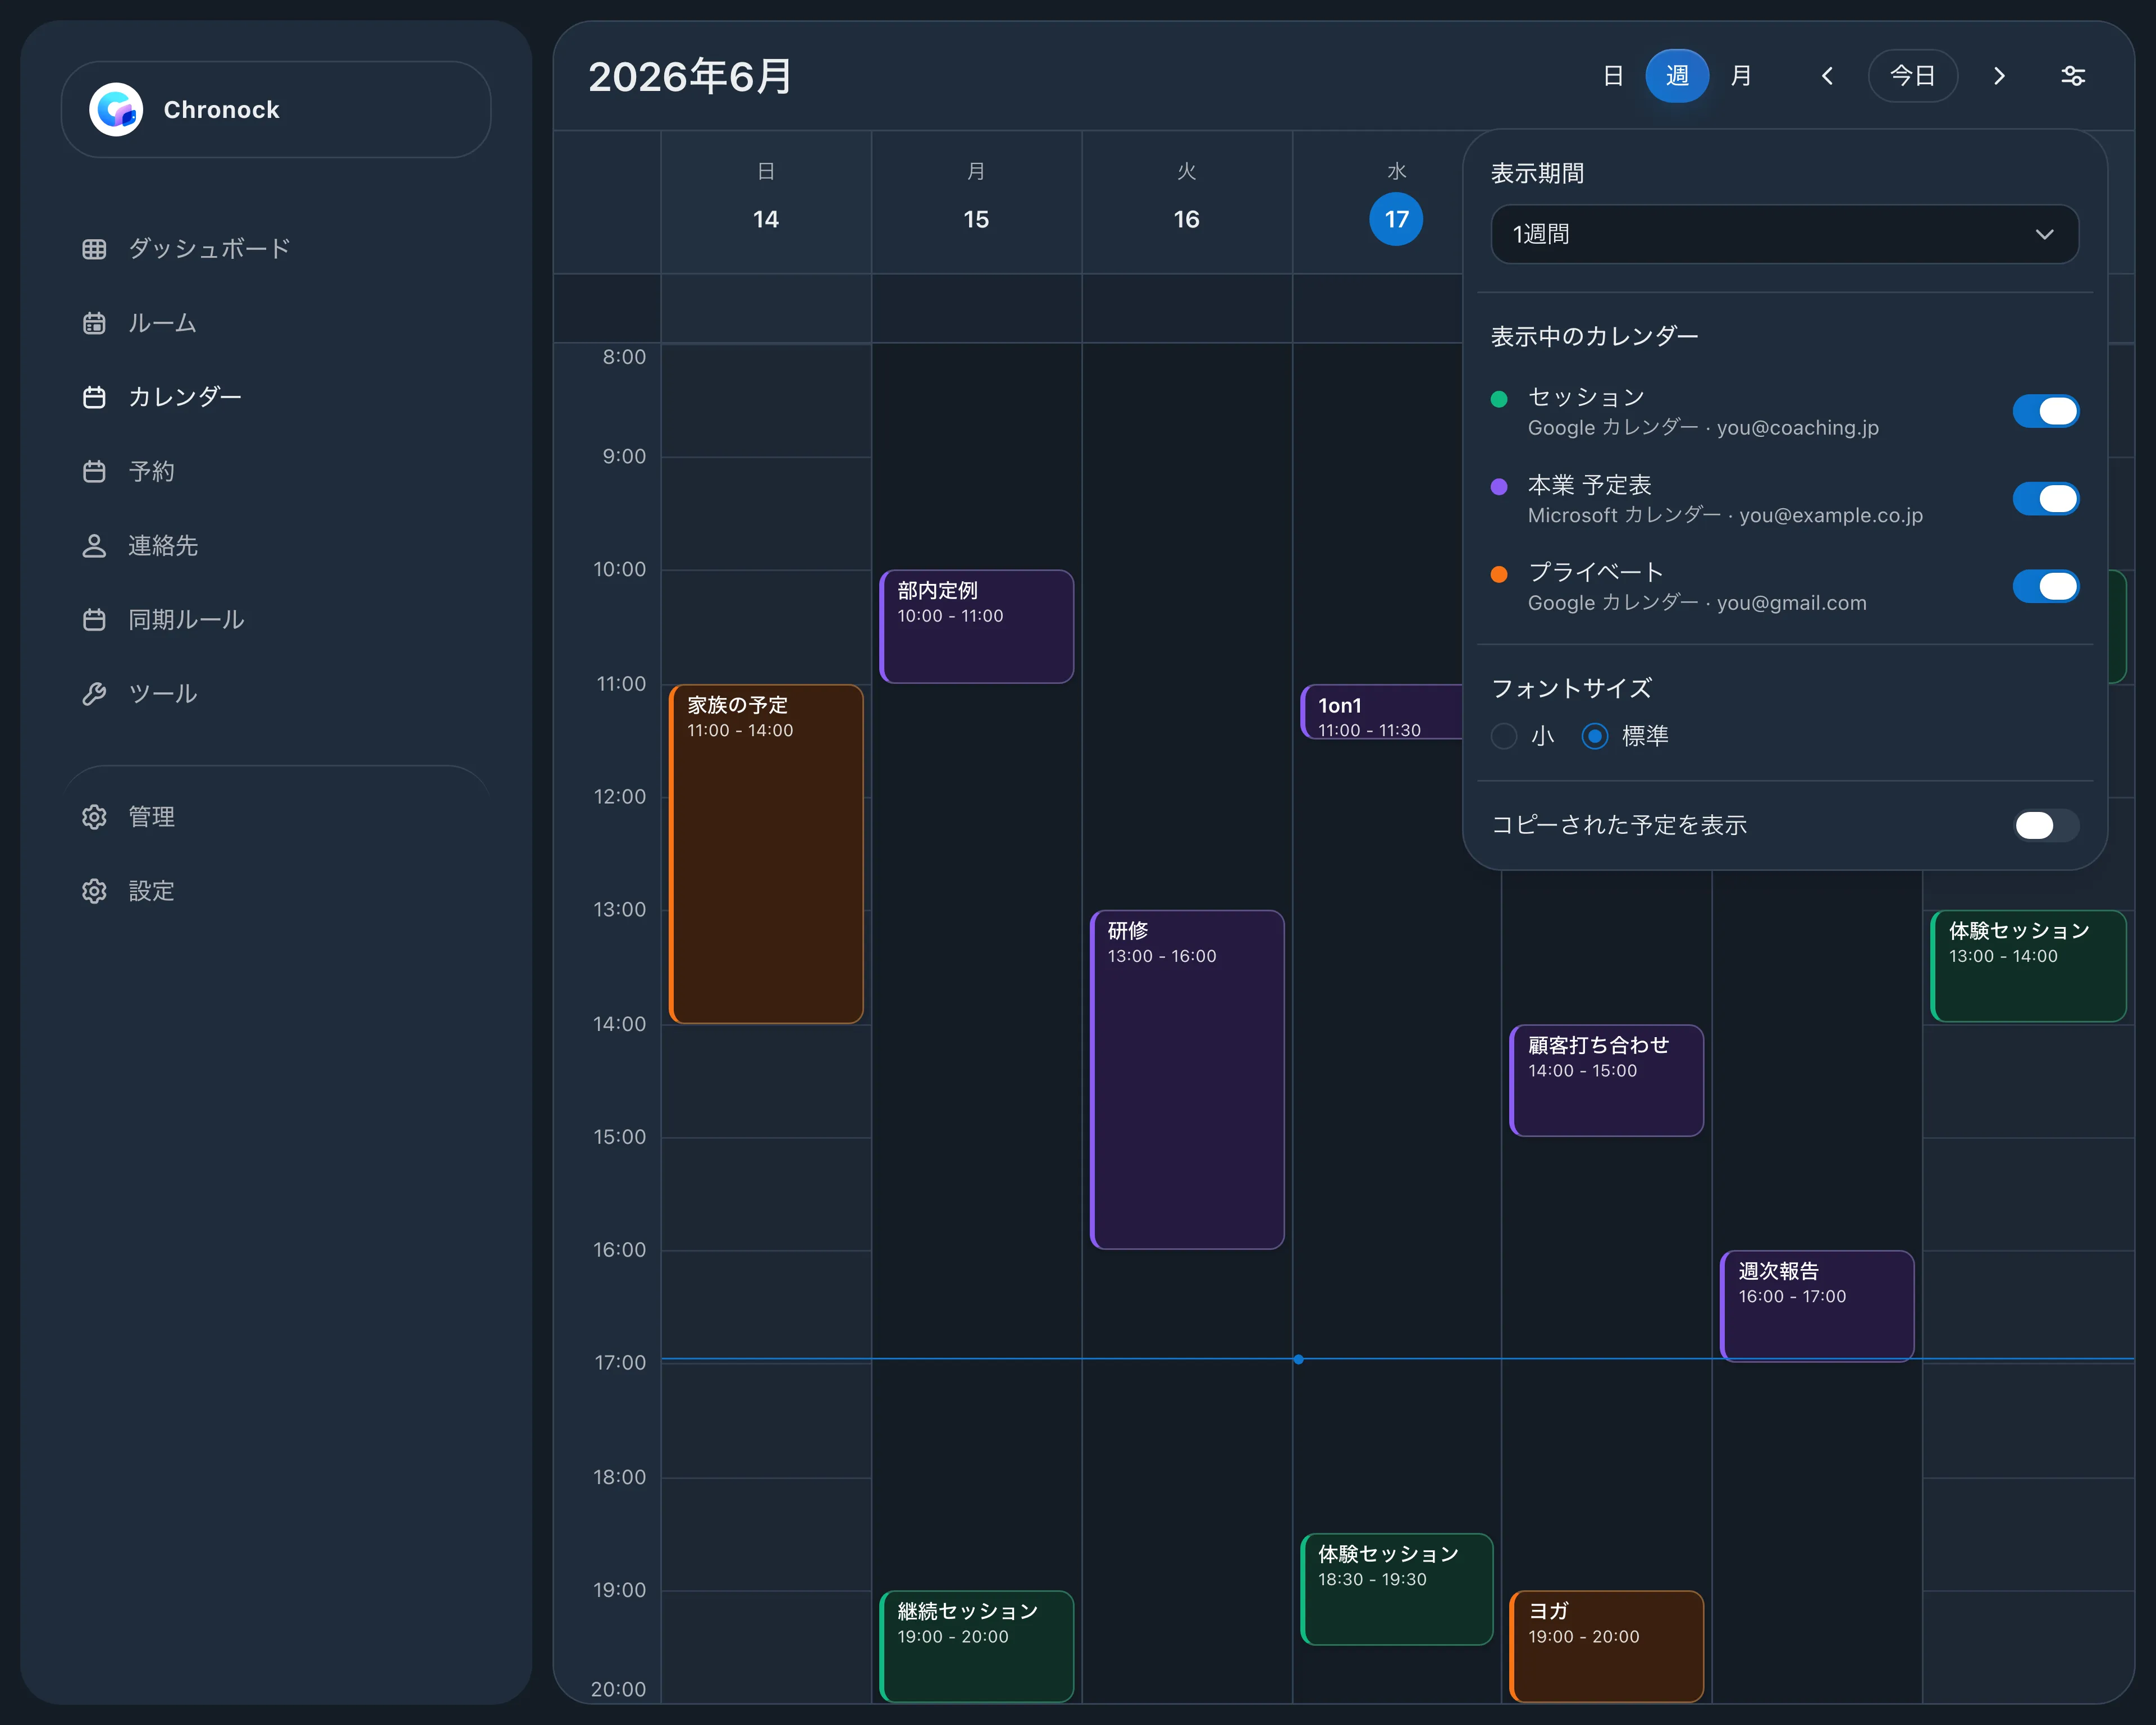
Task: Click the 今日 button
Action: click(1912, 76)
